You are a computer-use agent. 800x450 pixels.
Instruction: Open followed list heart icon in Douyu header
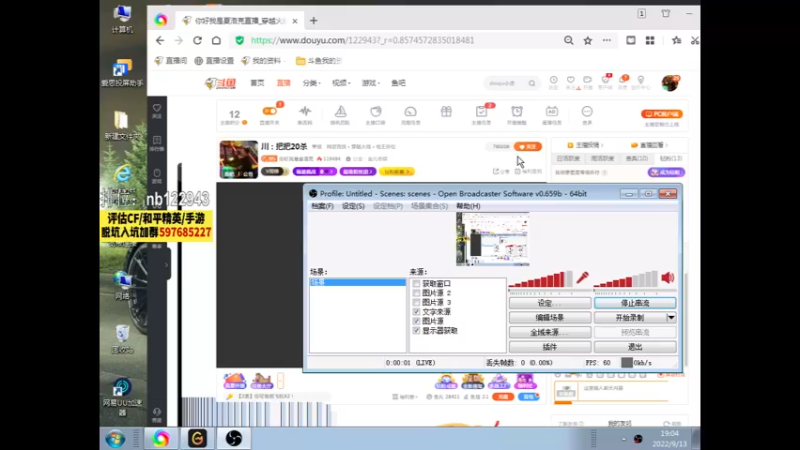click(571, 82)
